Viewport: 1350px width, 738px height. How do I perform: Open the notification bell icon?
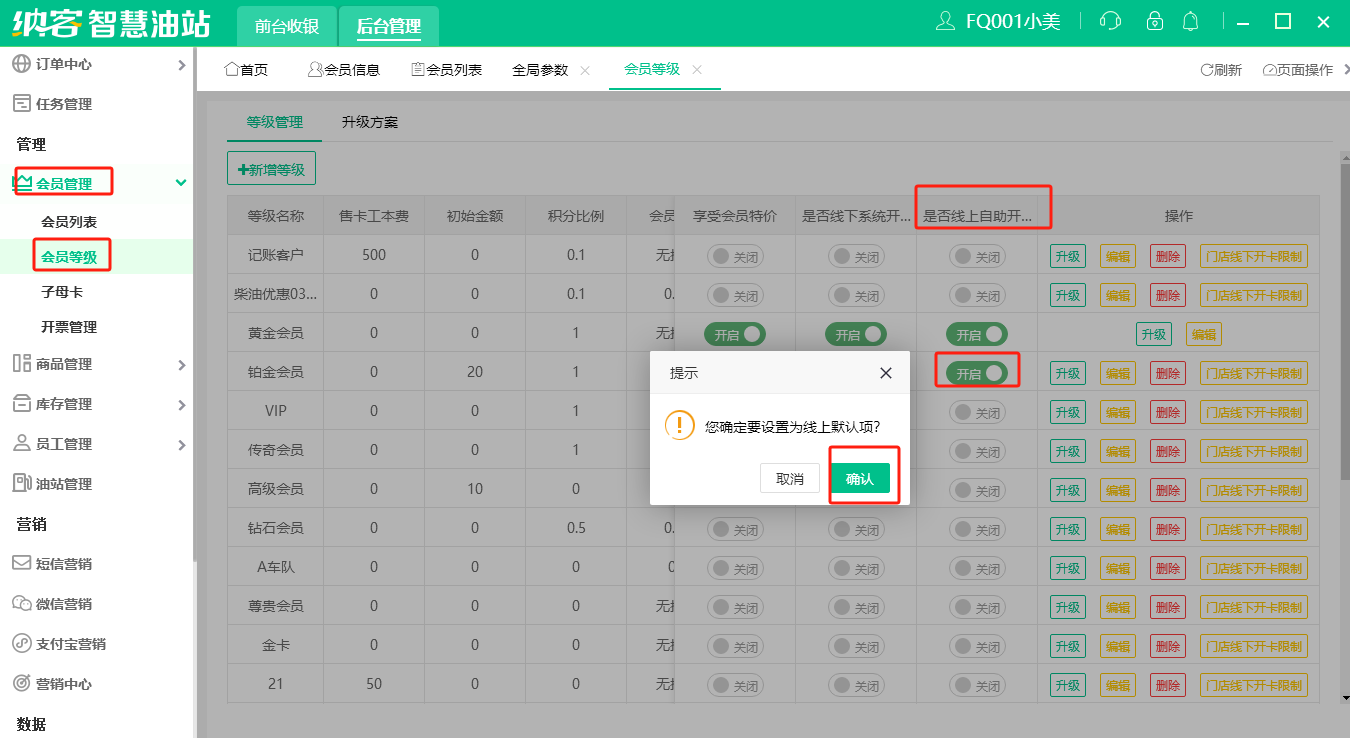(x=1190, y=21)
